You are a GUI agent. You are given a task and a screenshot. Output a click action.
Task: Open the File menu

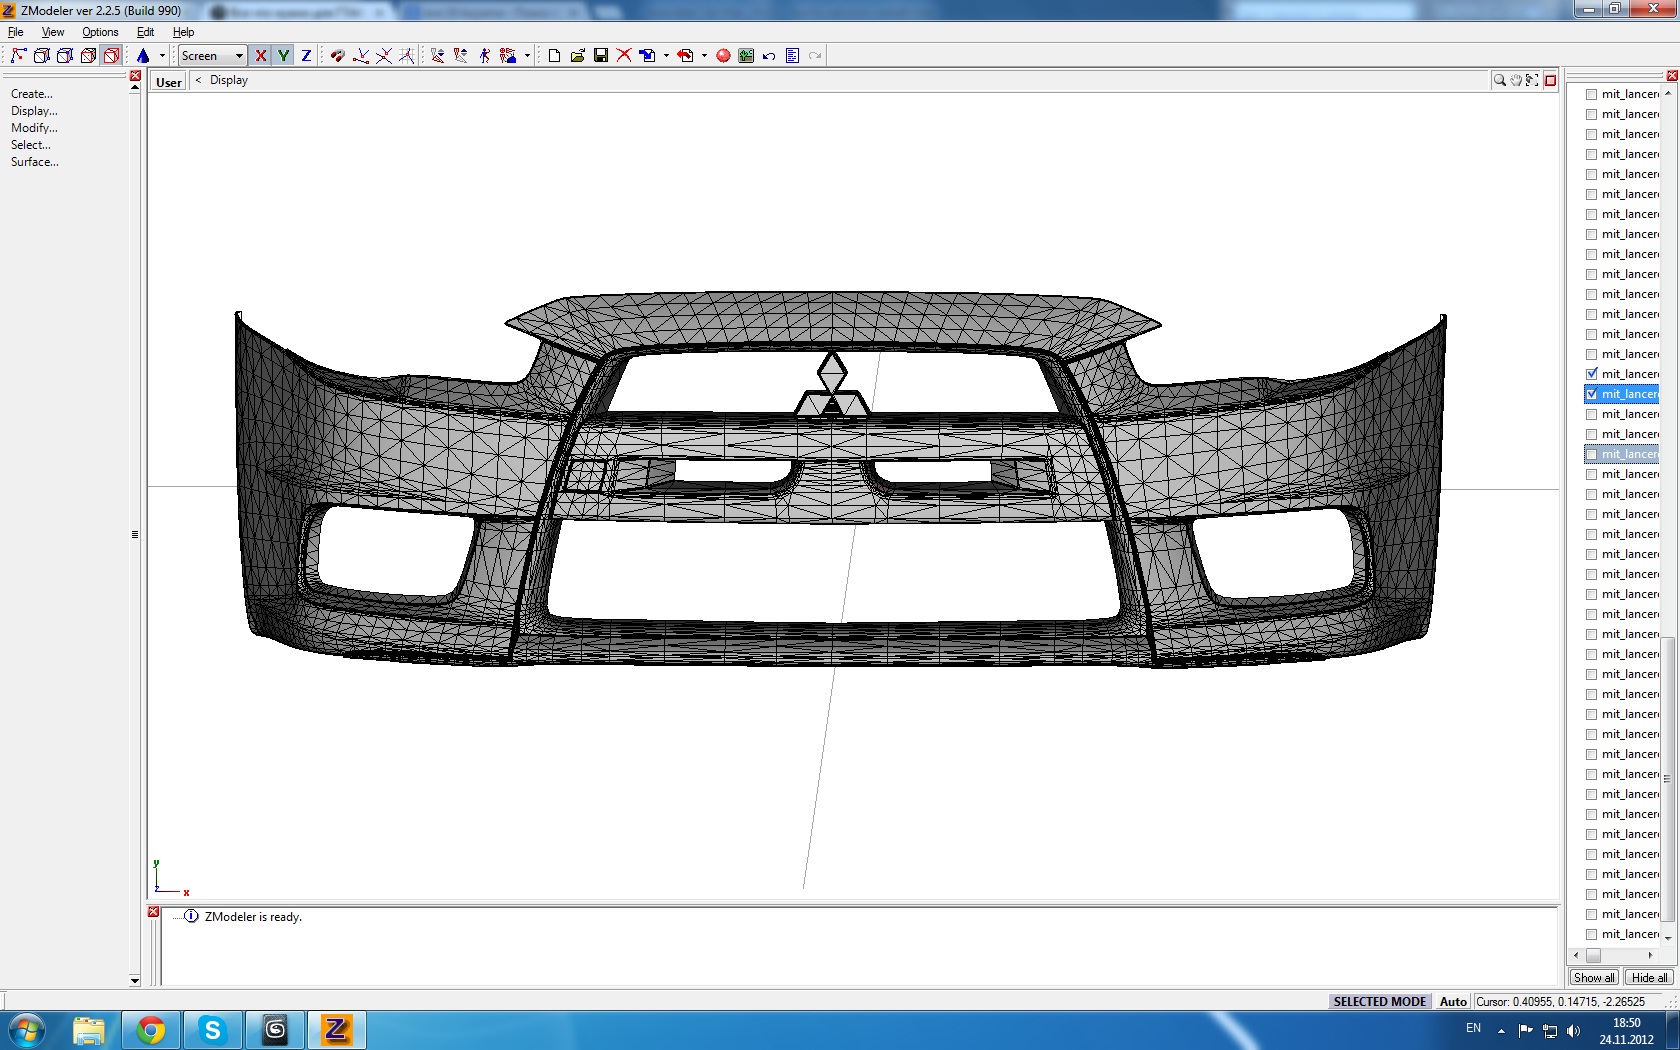click(16, 32)
